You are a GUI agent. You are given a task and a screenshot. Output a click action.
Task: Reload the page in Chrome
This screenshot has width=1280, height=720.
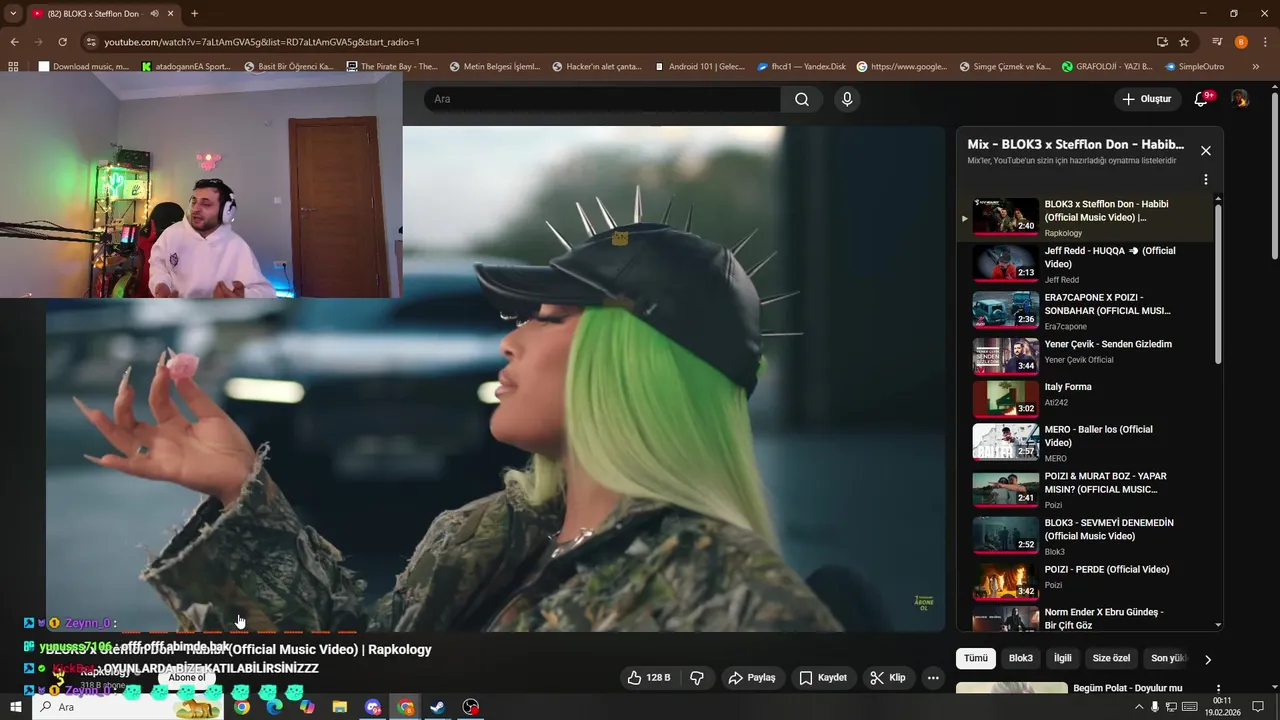[x=62, y=42]
